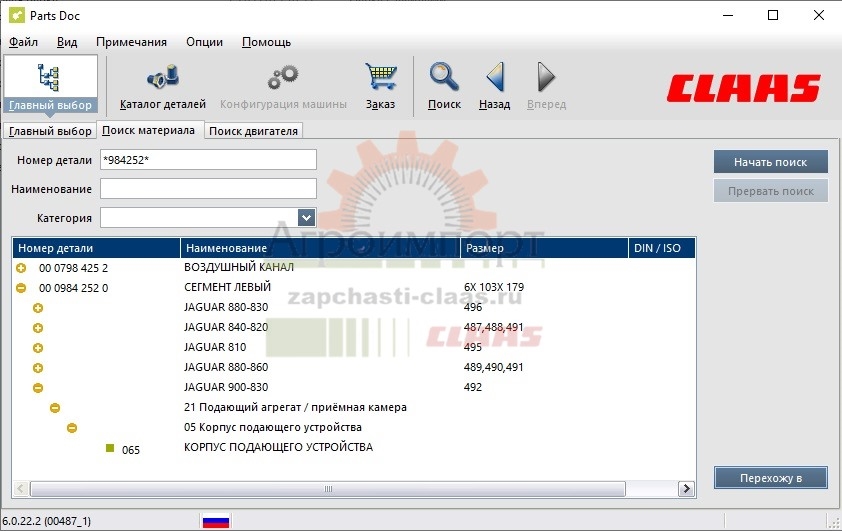This screenshot has width=842, height=531.
Task: Select JAGUAR 900-830 row text
Action: pos(226,387)
